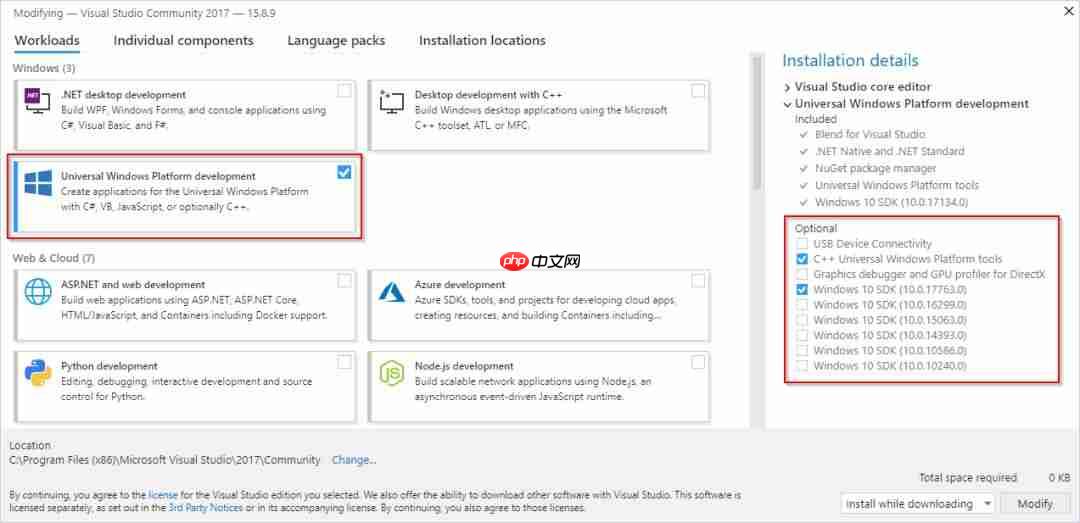Viewport: 1080px width, 523px height.
Task: Select the Python development workload card title
Action: point(110,366)
